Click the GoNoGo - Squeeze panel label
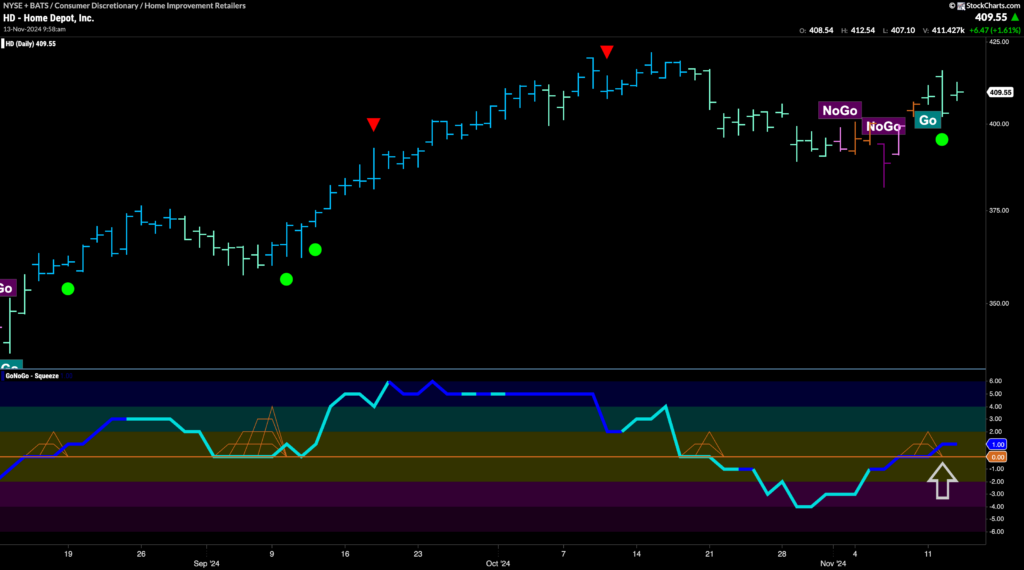This screenshot has height=570, width=1024. coord(30,375)
